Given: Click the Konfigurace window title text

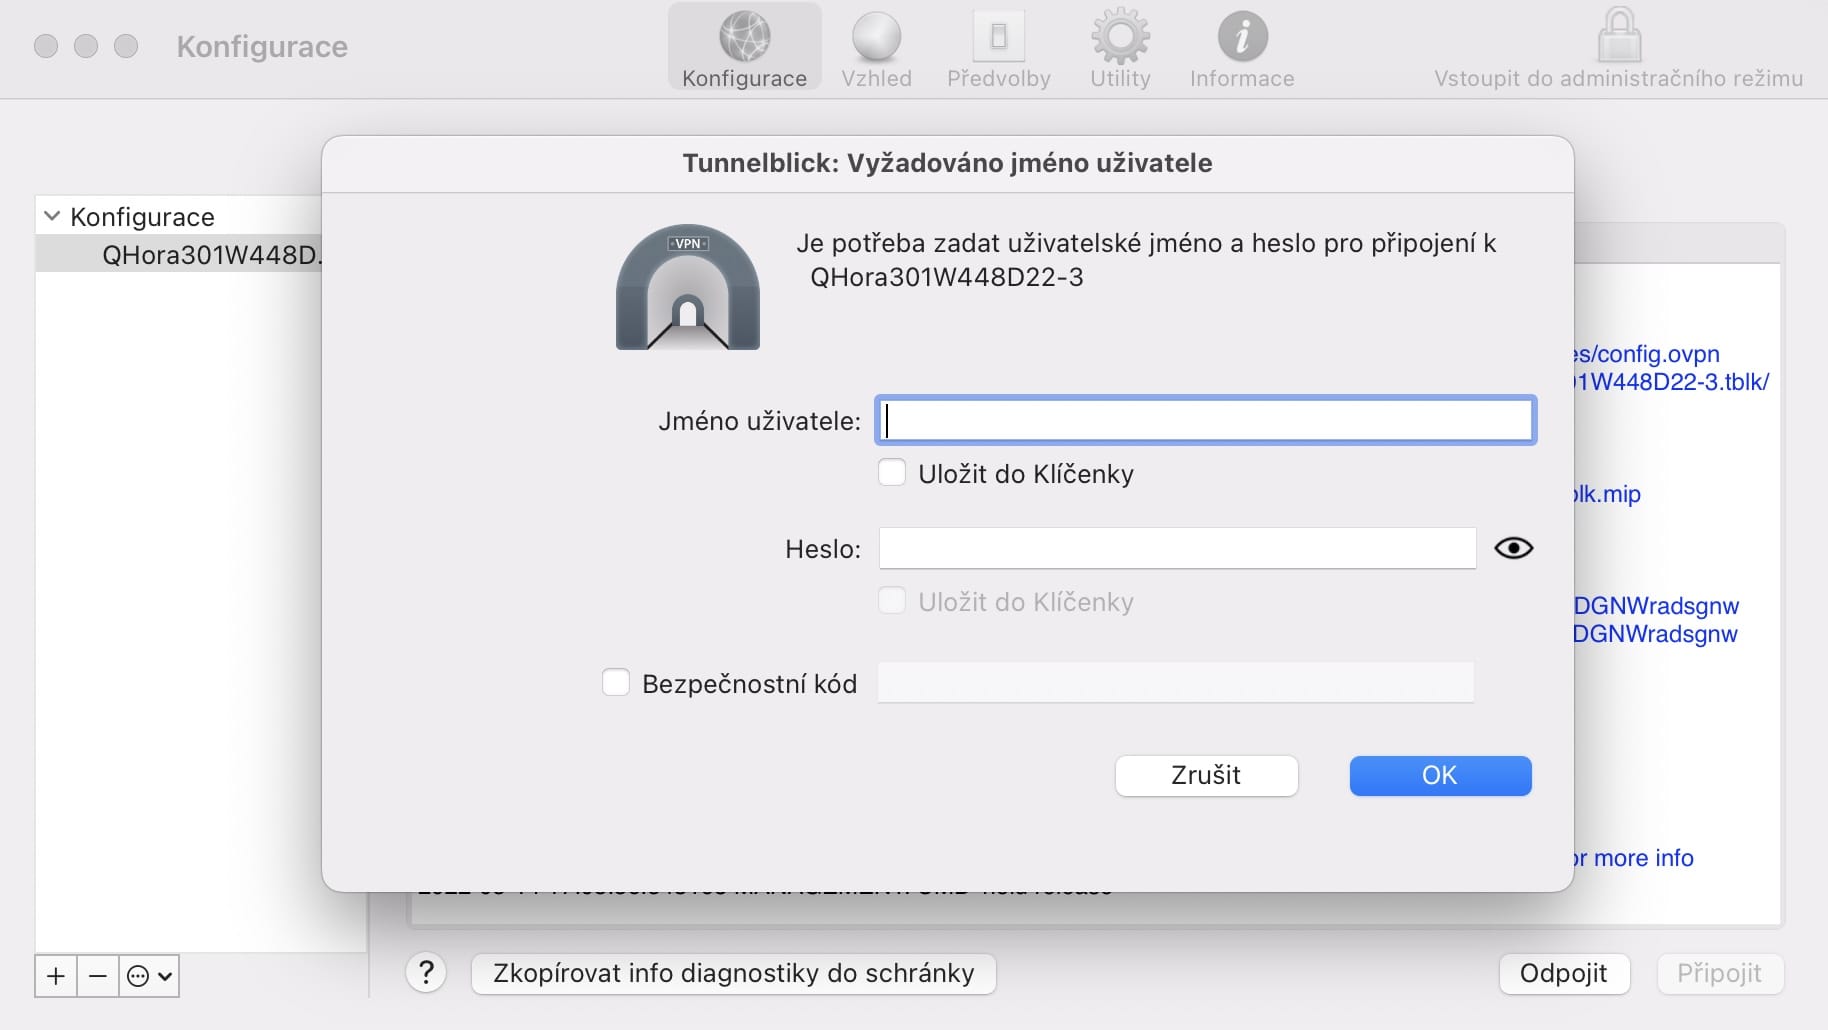Looking at the screenshot, I should (x=262, y=46).
